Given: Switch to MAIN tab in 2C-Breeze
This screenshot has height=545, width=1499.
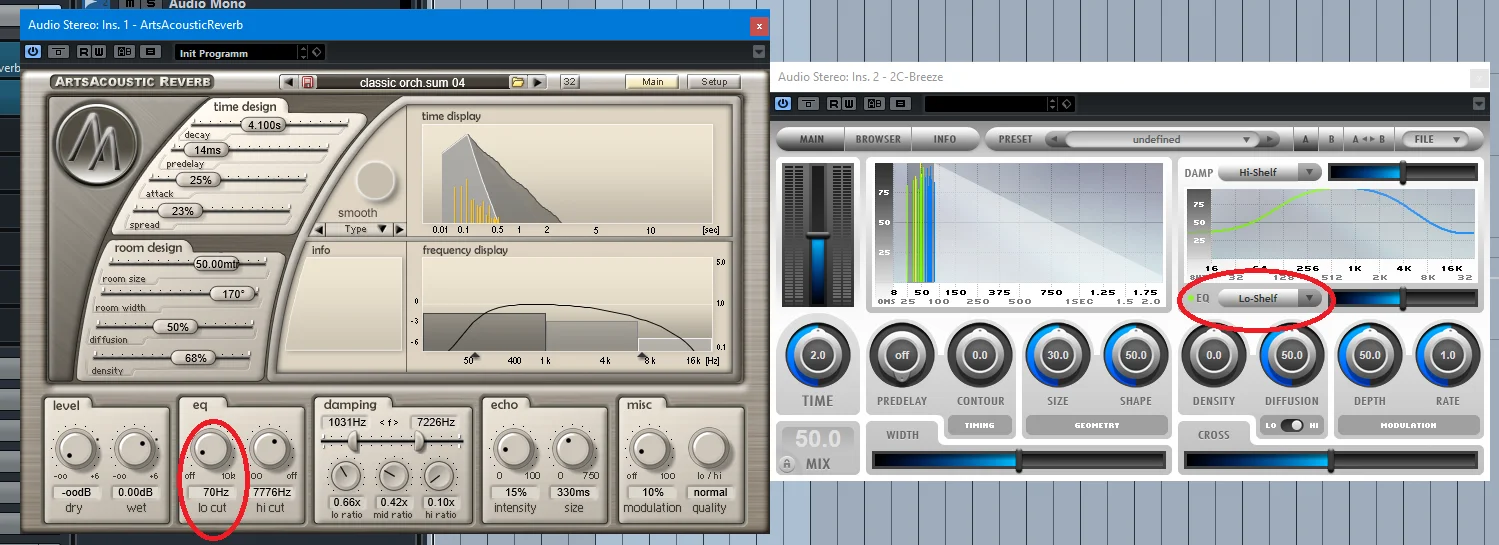Looking at the screenshot, I should (x=812, y=139).
